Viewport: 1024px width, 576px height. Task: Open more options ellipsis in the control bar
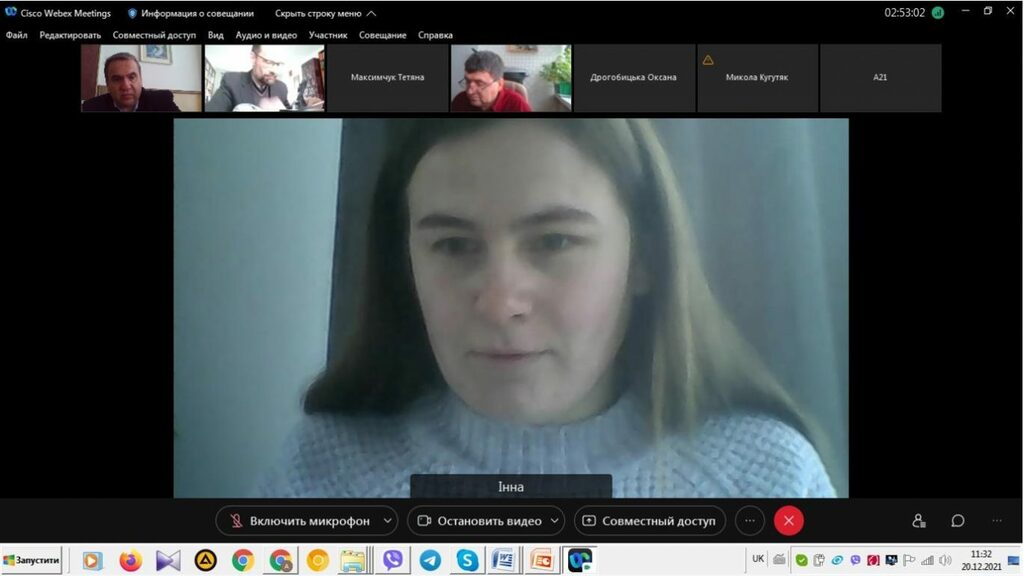(x=750, y=521)
